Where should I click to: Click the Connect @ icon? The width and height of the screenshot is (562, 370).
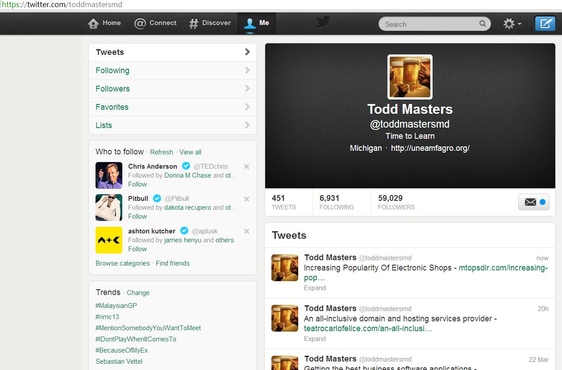pos(140,24)
